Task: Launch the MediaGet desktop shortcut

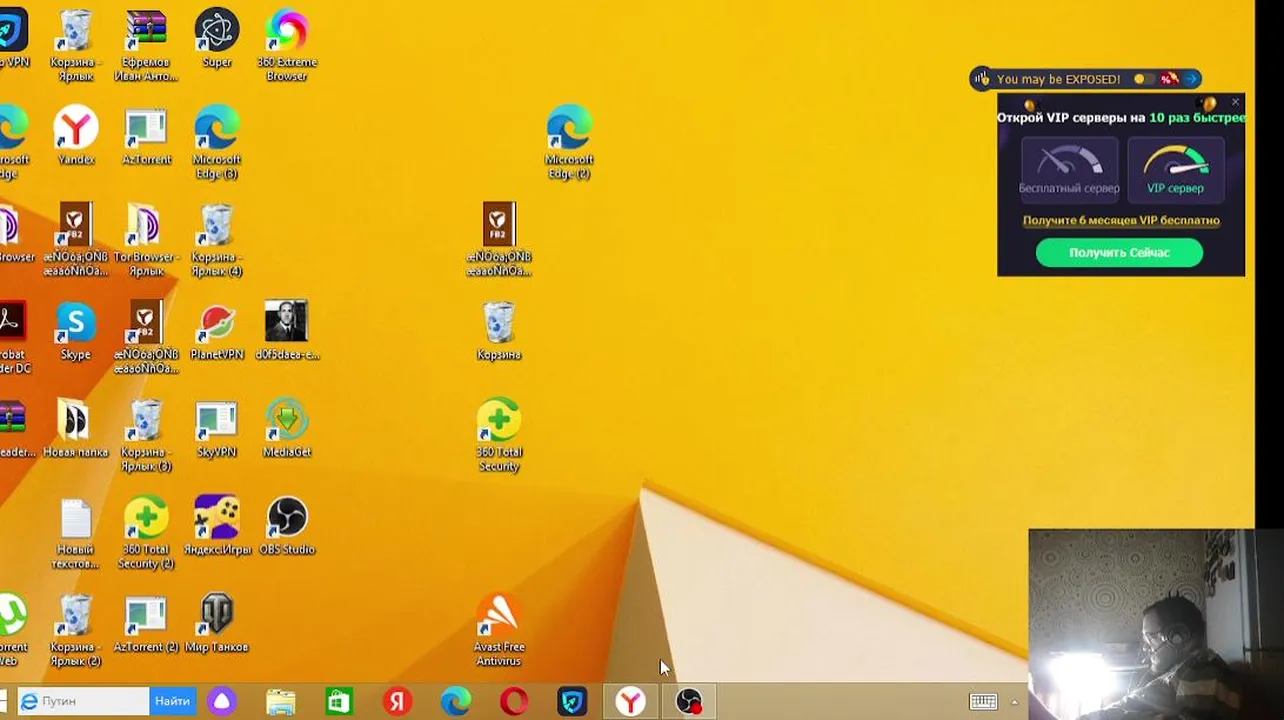Action: coord(287,428)
